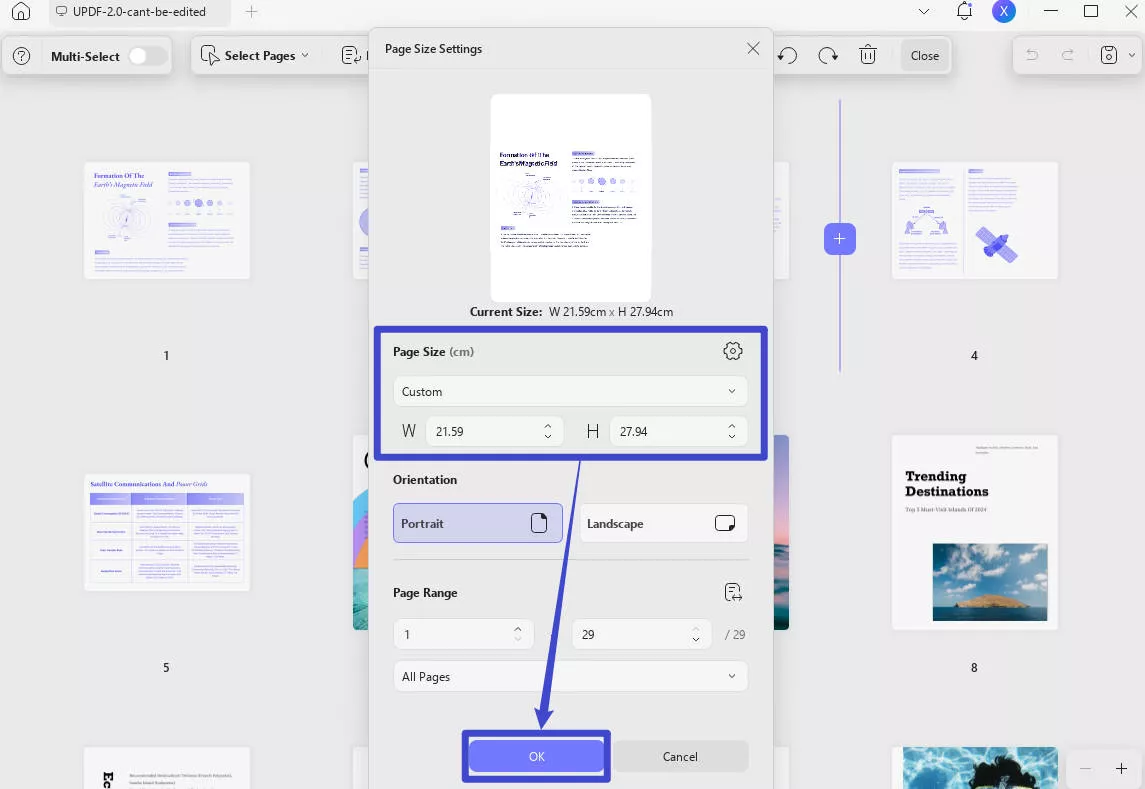1145x789 pixels.
Task: Expand the All Pages dropdown
Action: [x=569, y=677]
